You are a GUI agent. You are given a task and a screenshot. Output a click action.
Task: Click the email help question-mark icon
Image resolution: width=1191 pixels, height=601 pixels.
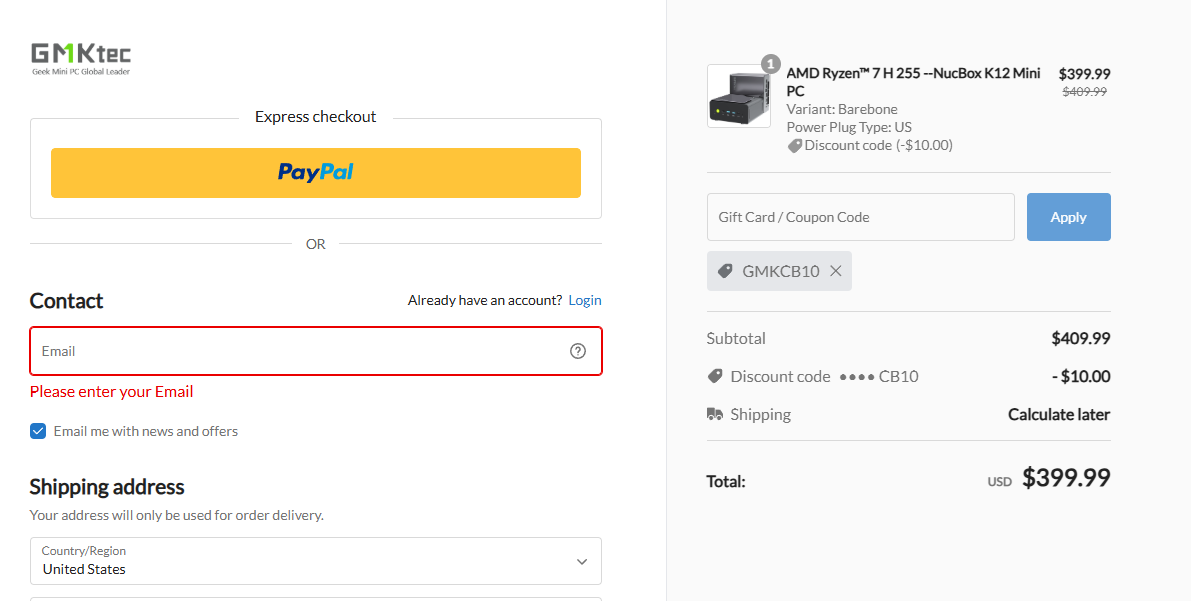(578, 351)
